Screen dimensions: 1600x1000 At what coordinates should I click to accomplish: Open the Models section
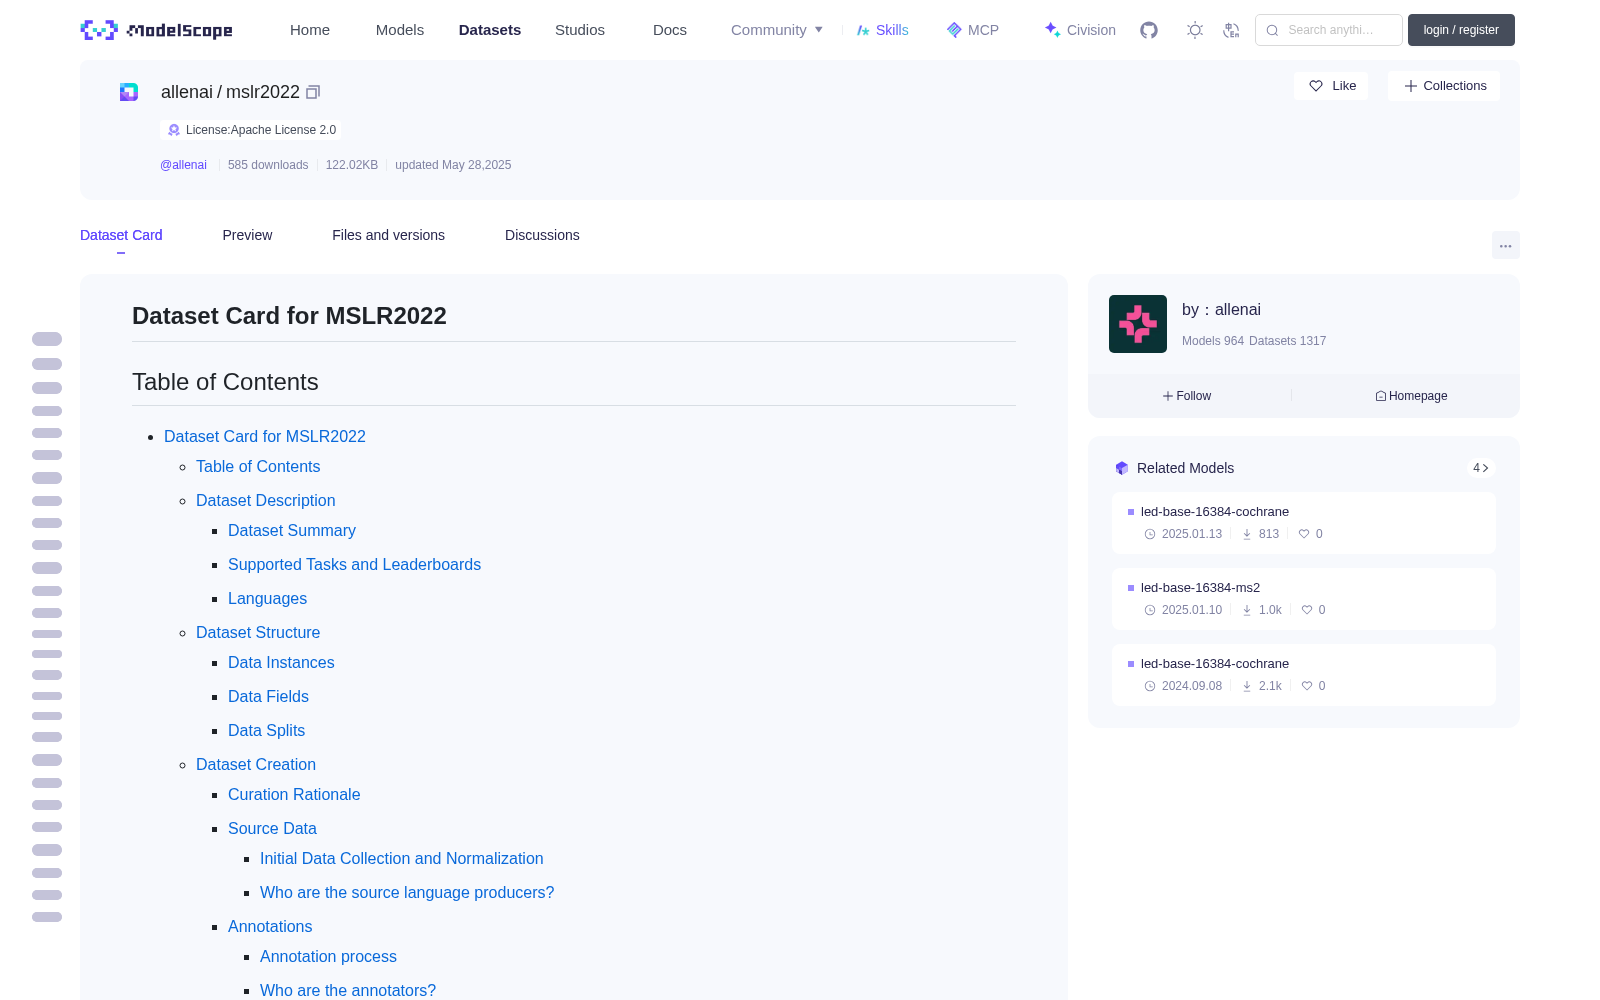400,30
